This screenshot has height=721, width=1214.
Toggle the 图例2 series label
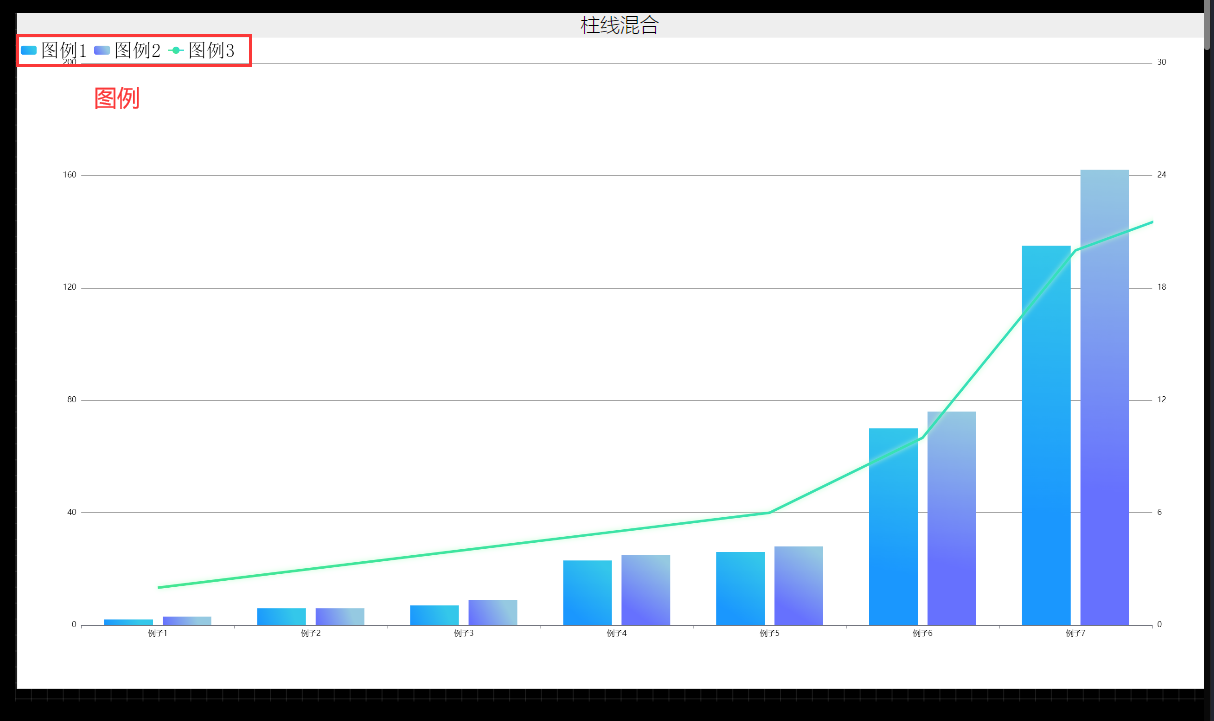tap(138, 51)
